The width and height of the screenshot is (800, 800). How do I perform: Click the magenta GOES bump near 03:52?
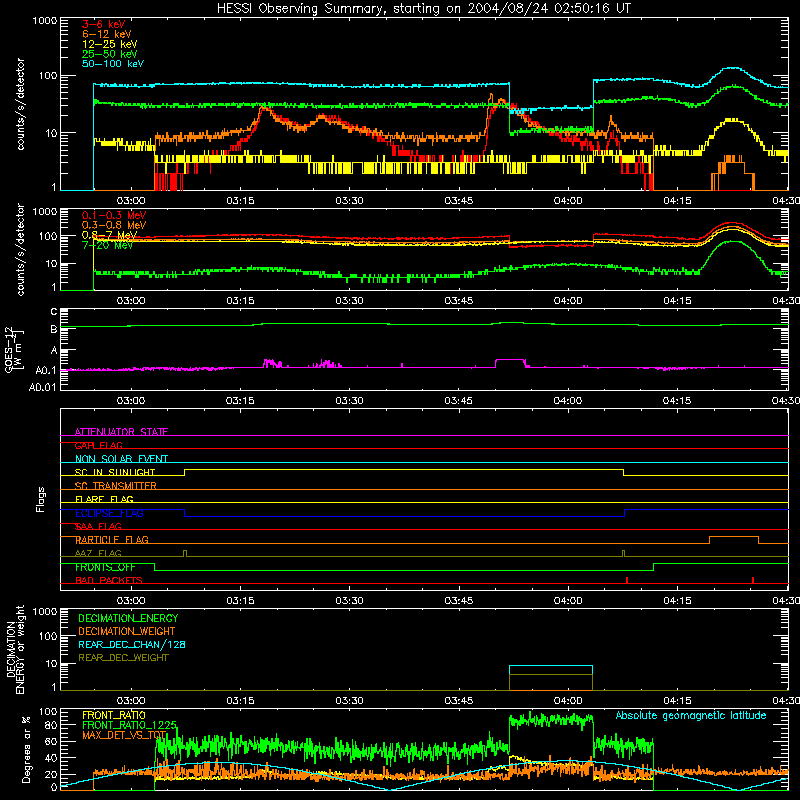click(510, 363)
